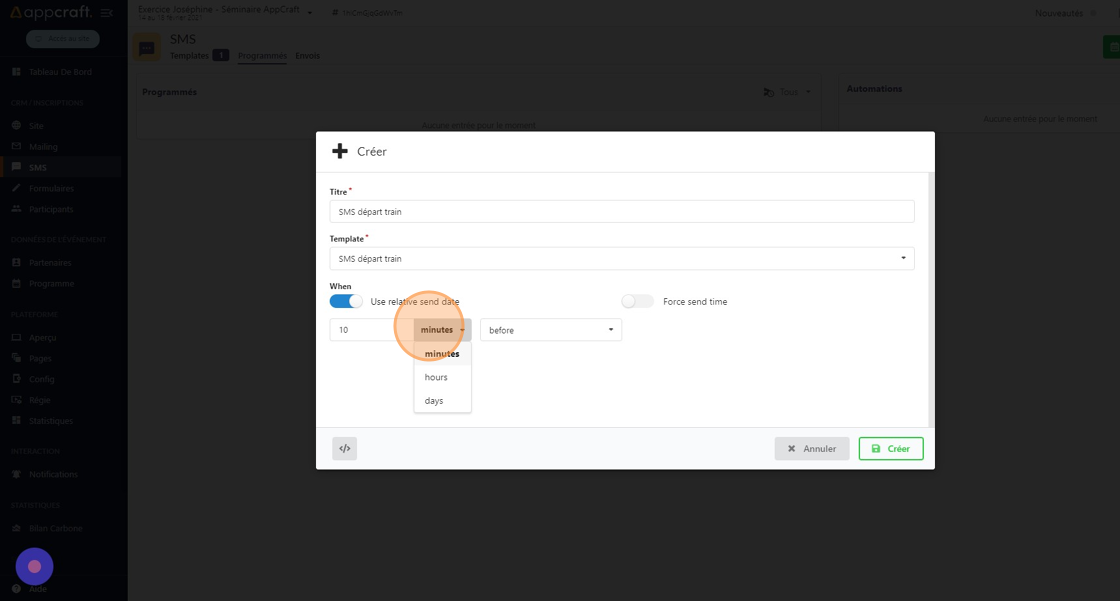Open the Template dropdown
The image size is (1120, 601).
pyautogui.click(x=621, y=259)
